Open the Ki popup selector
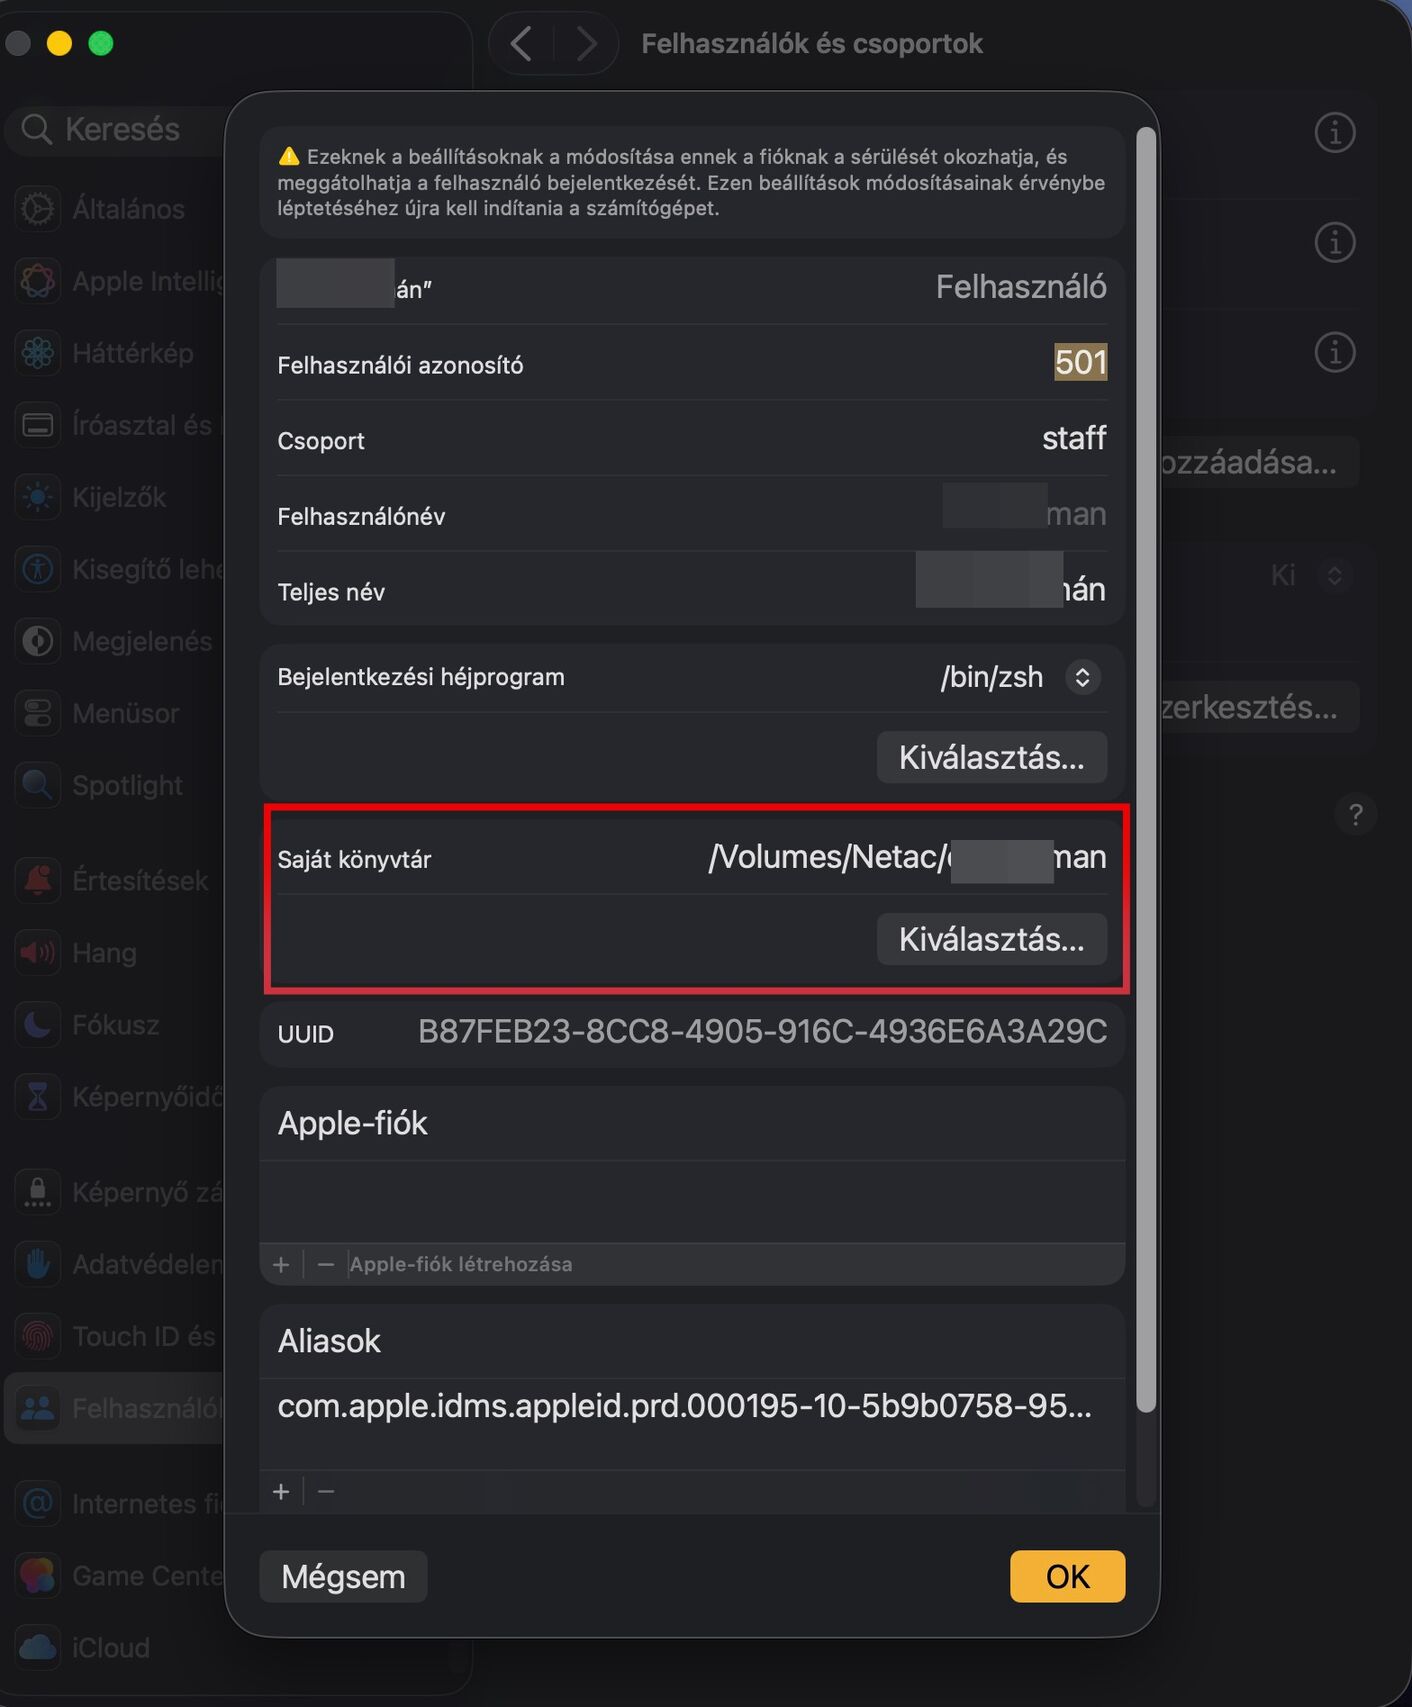Image resolution: width=1412 pixels, height=1707 pixels. (x=1334, y=575)
